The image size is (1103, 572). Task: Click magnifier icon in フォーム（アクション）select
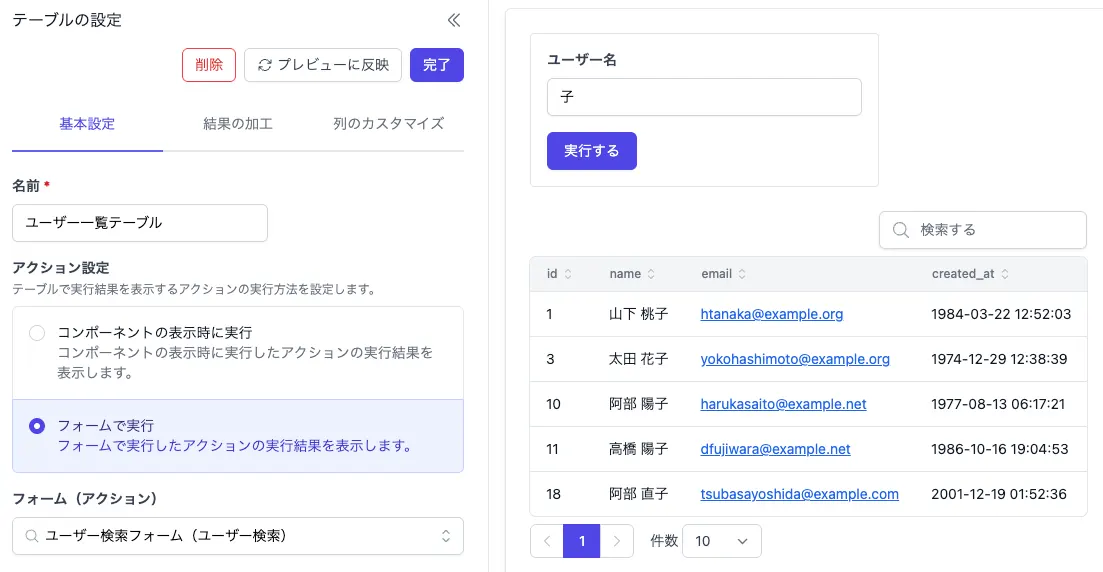pos(31,536)
